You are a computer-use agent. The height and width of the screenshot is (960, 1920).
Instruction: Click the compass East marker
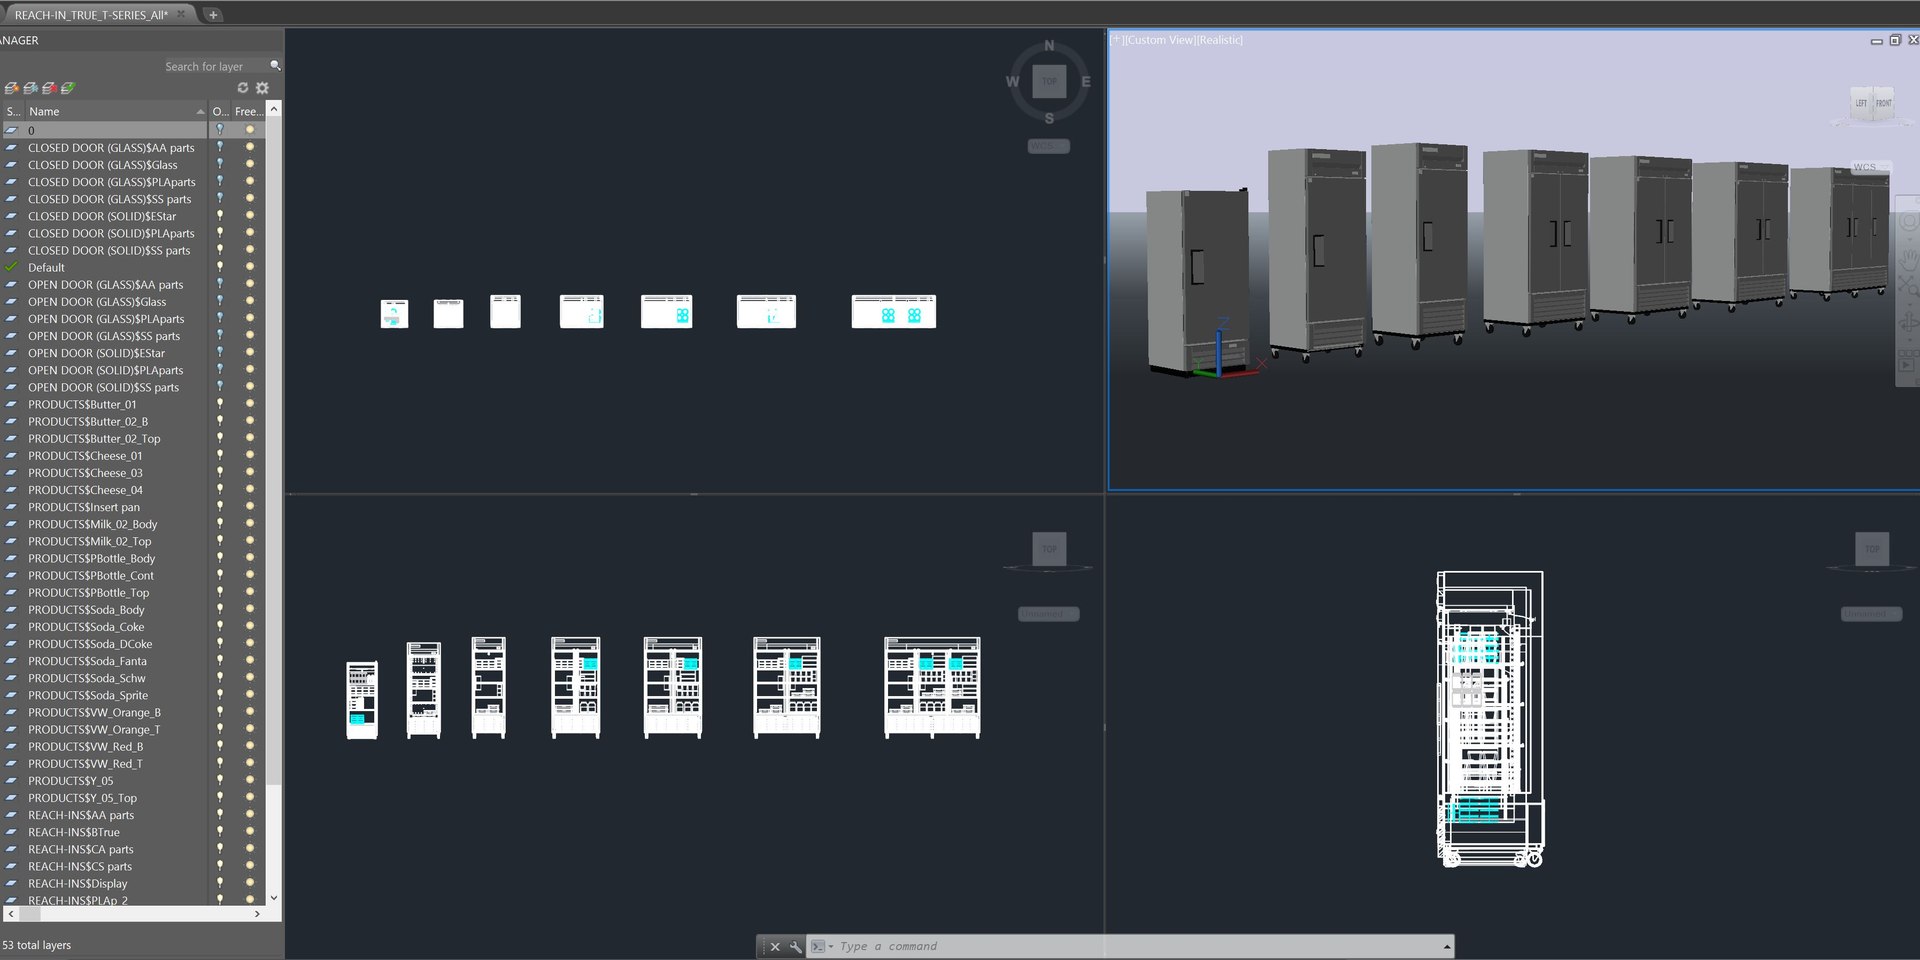[x=1086, y=82]
